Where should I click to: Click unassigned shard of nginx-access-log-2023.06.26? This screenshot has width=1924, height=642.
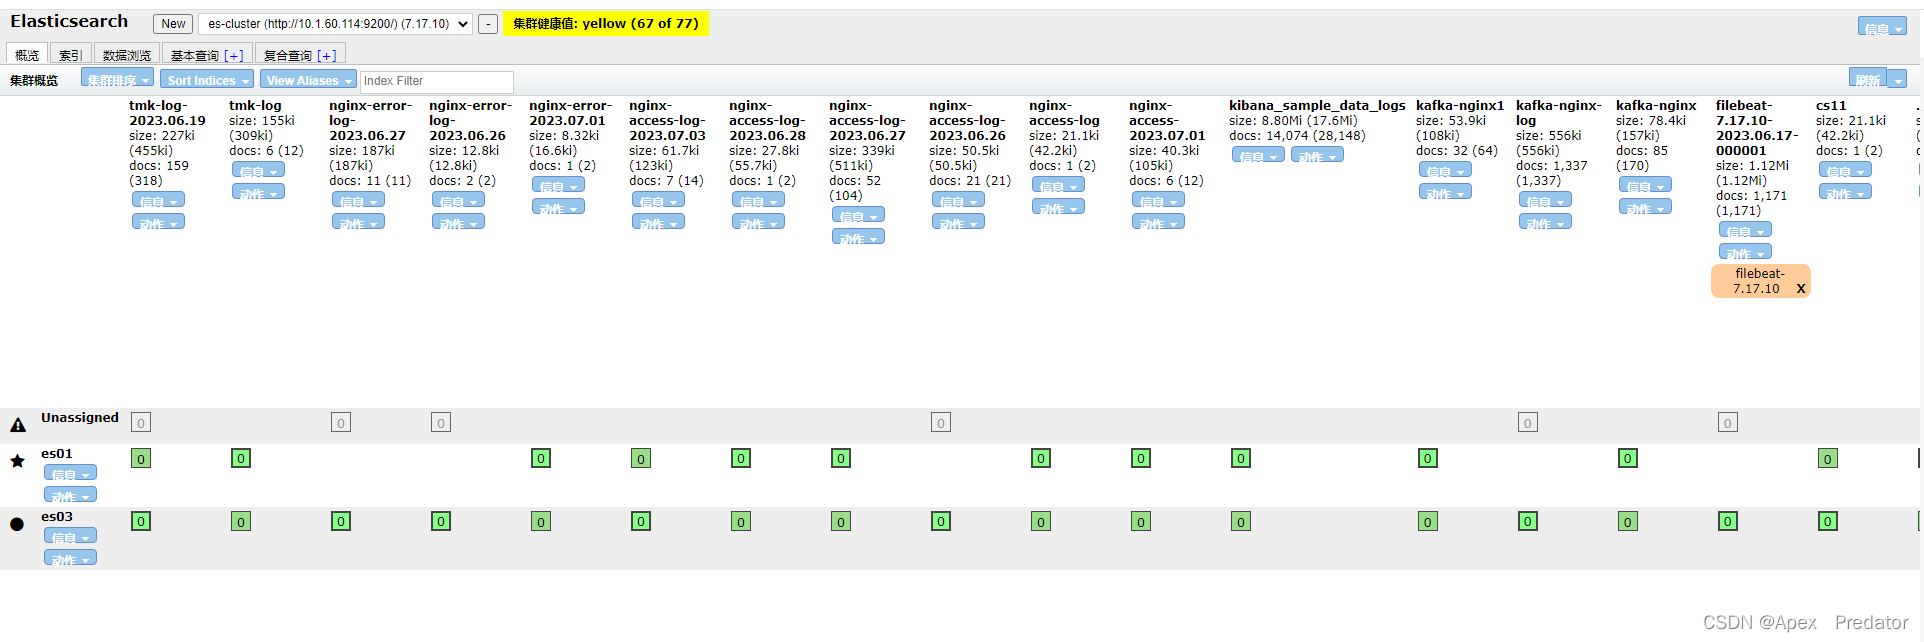tap(941, 422)
